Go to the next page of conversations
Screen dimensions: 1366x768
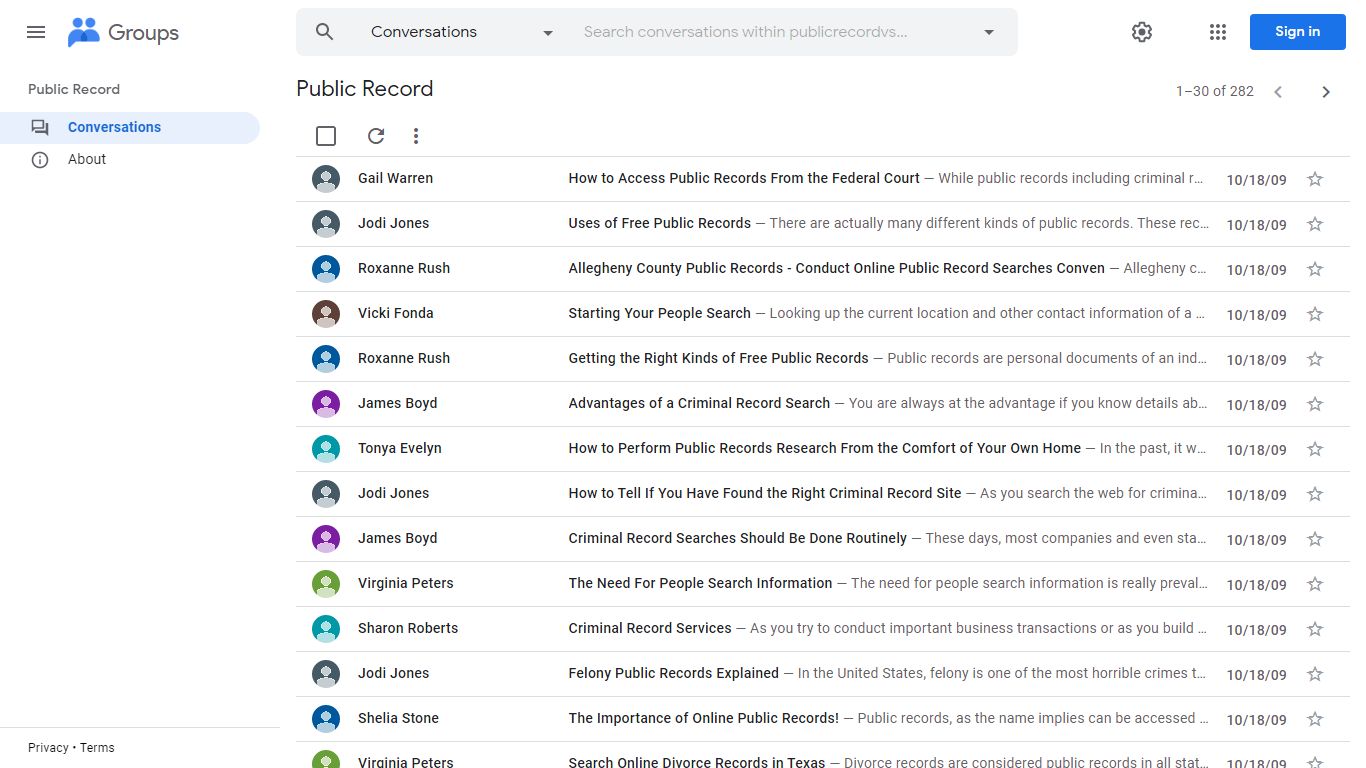coord(1326,92)
